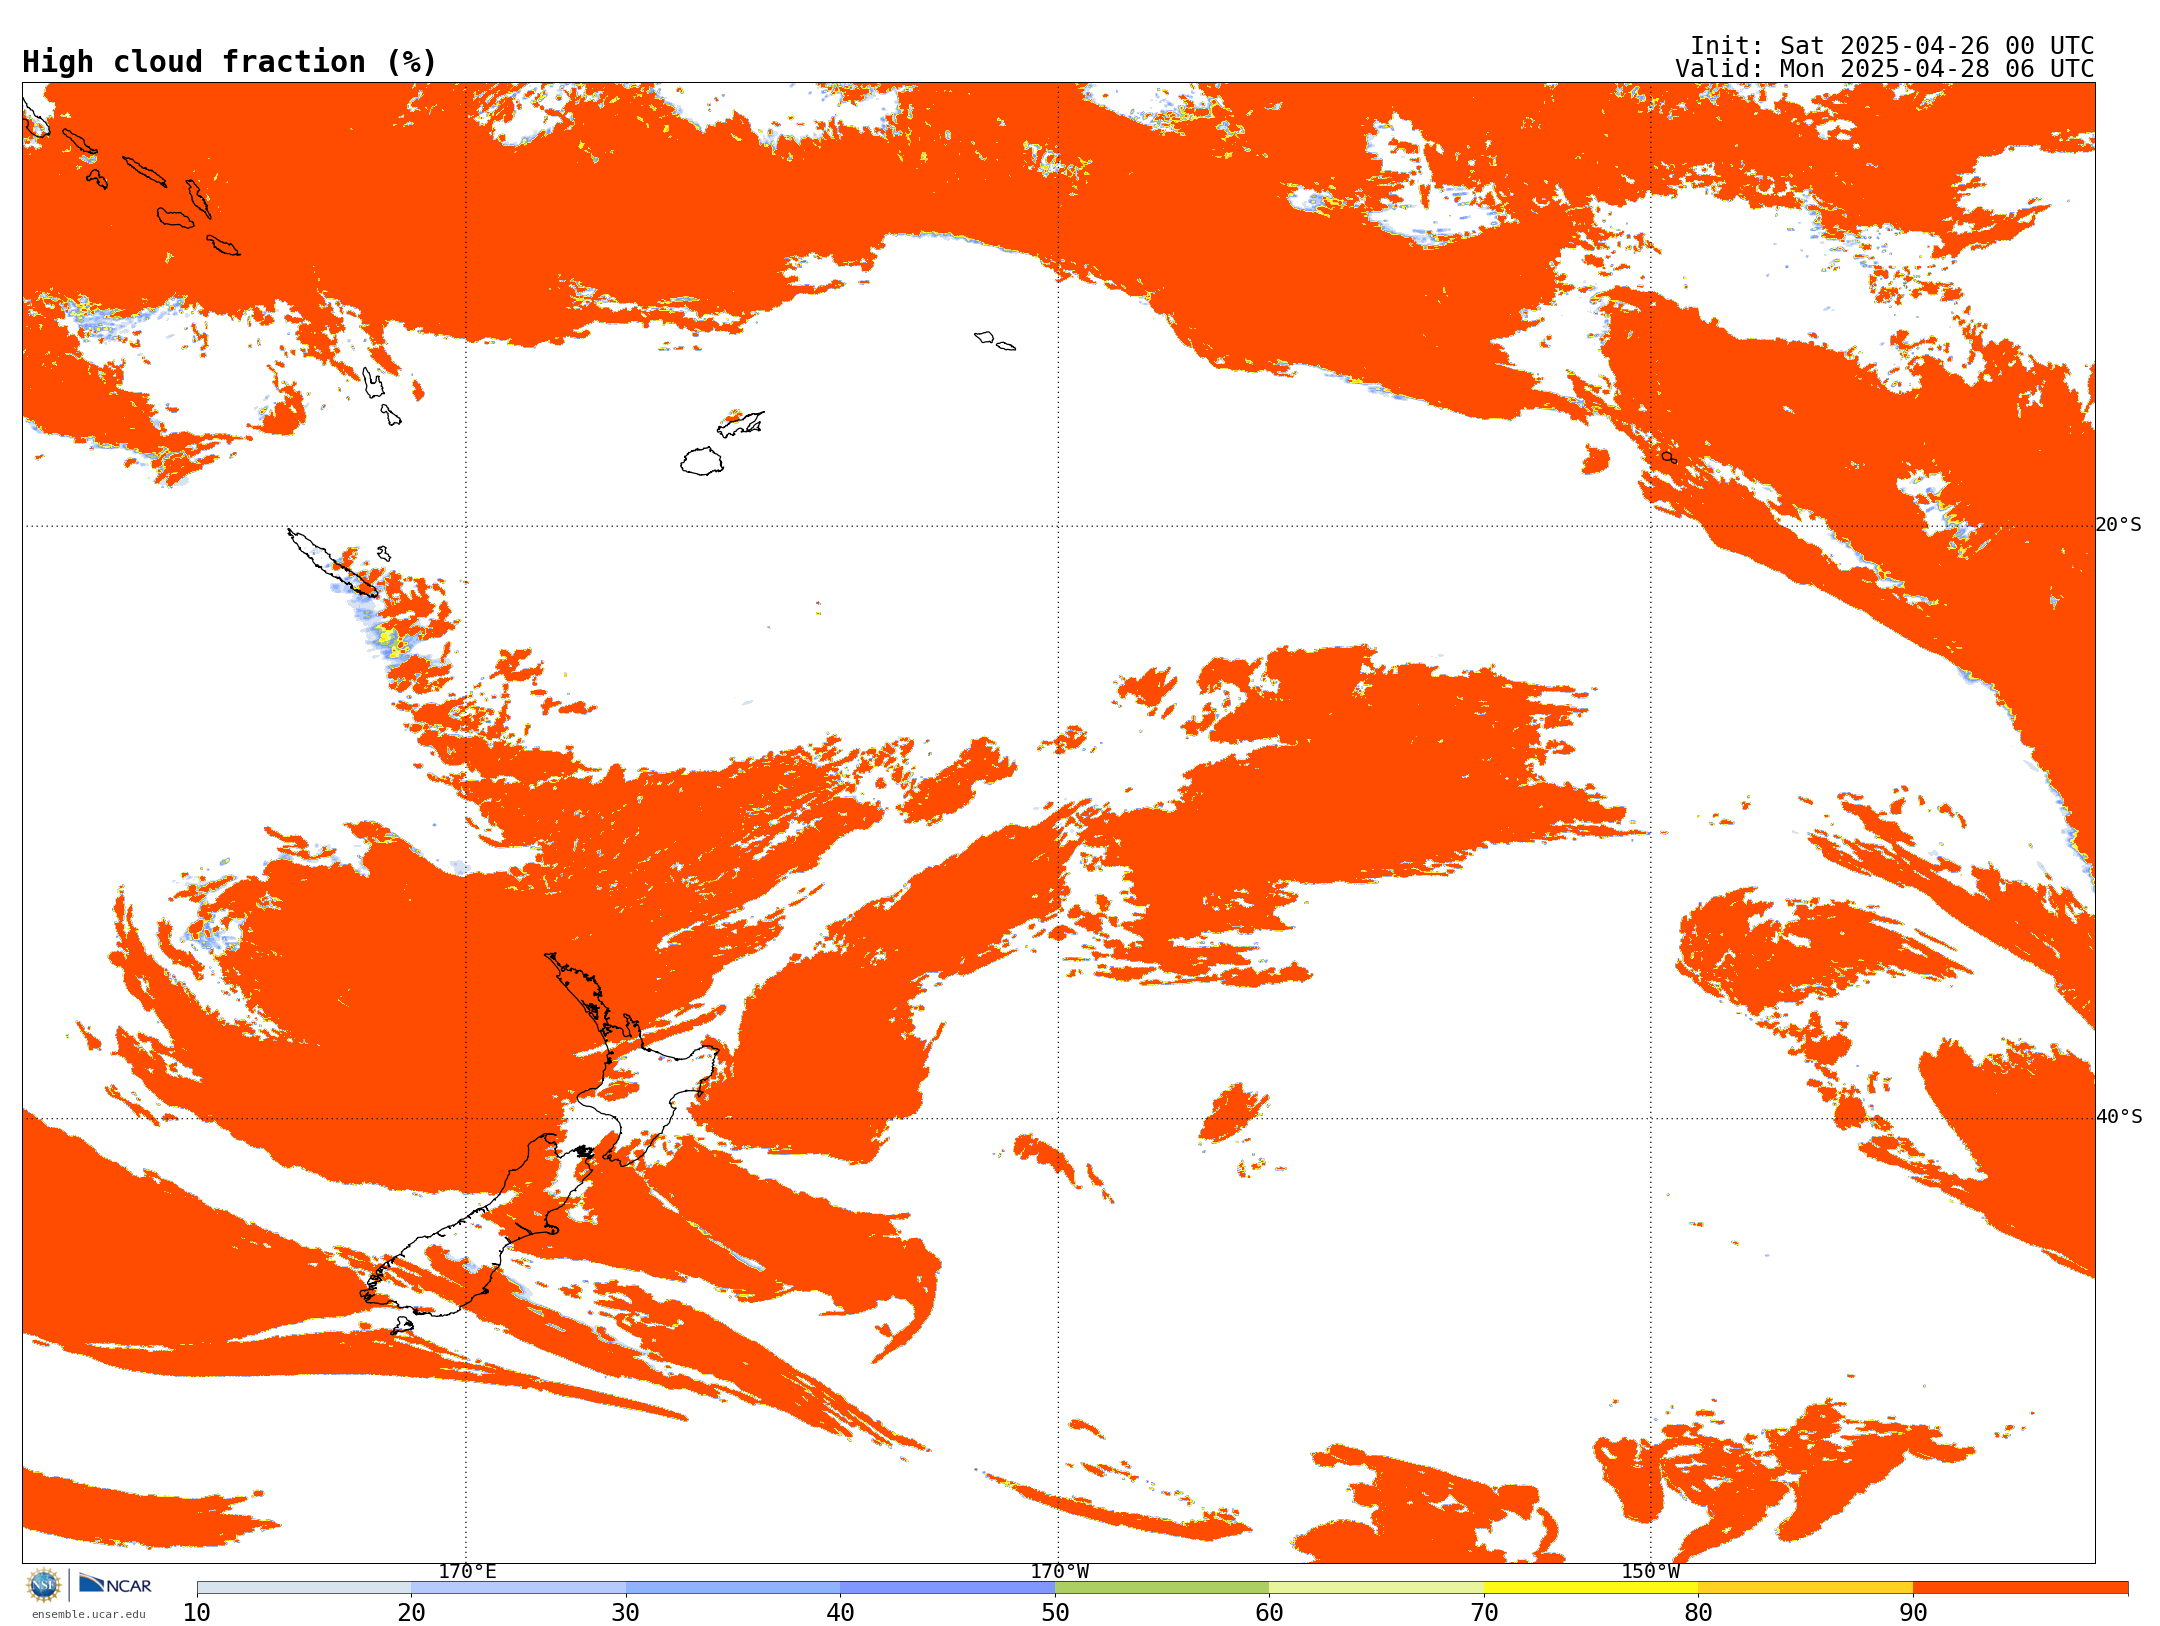Click the 20°S latitude label
The width and height of the screenshot is (2160, 1626).
pos(2119,525)
